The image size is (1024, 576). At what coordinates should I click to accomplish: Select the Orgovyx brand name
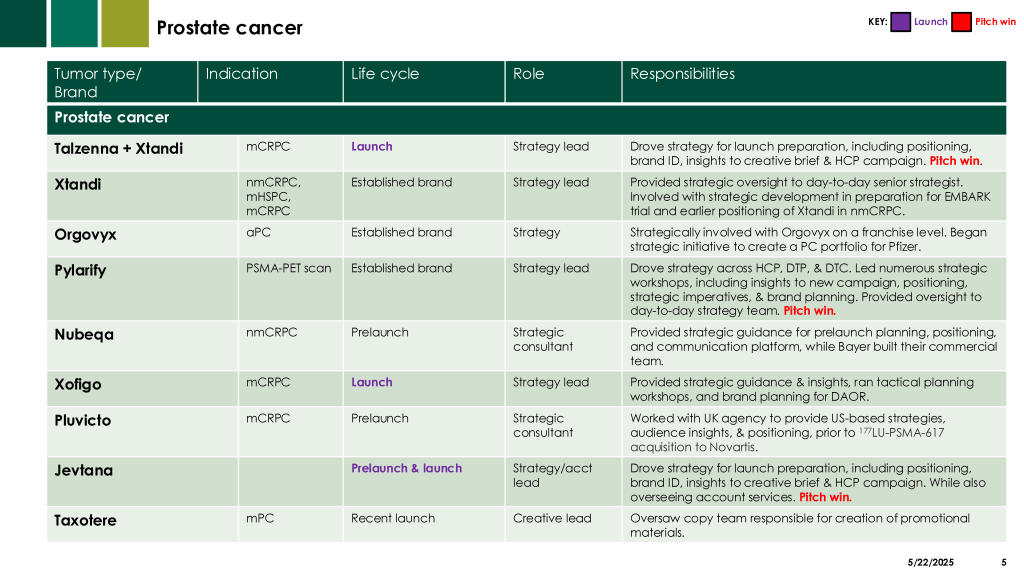pyautogui.click(x=85, y=235)
